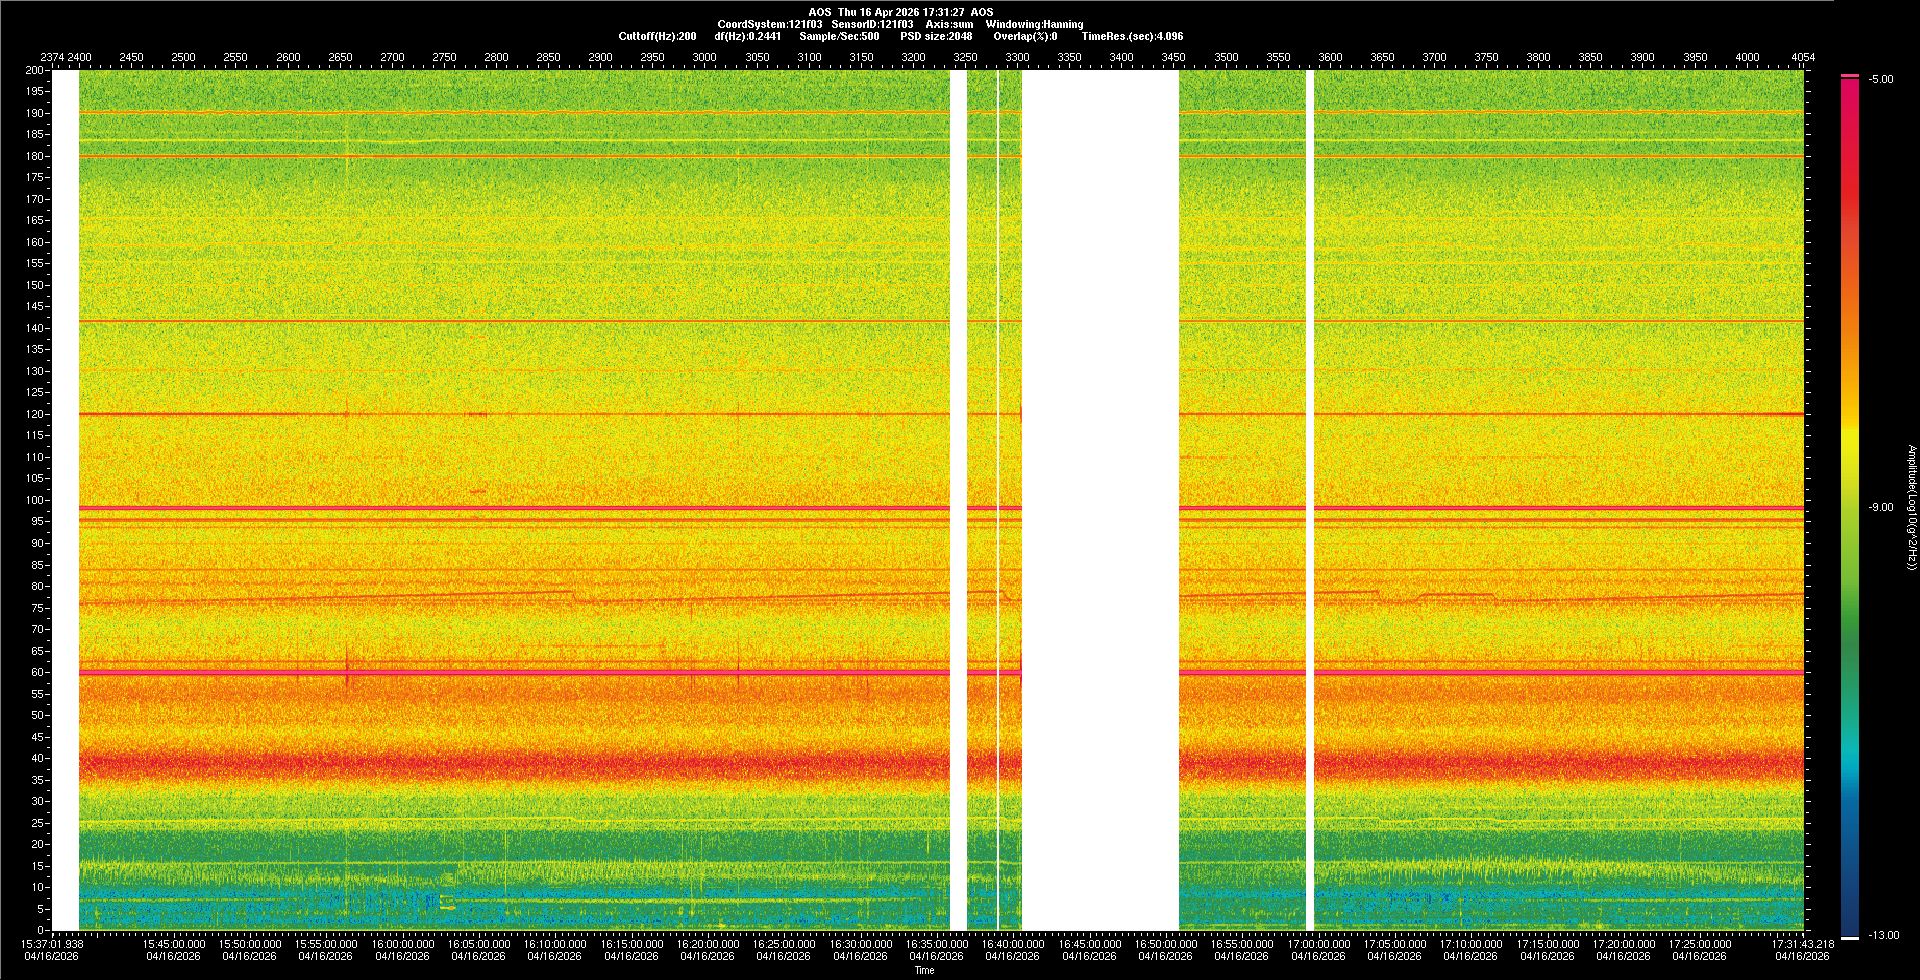The height and width of the screenshot is (980, 1920).
Task: Click the 16:00:00.000 time tick label
Action: 402,944
